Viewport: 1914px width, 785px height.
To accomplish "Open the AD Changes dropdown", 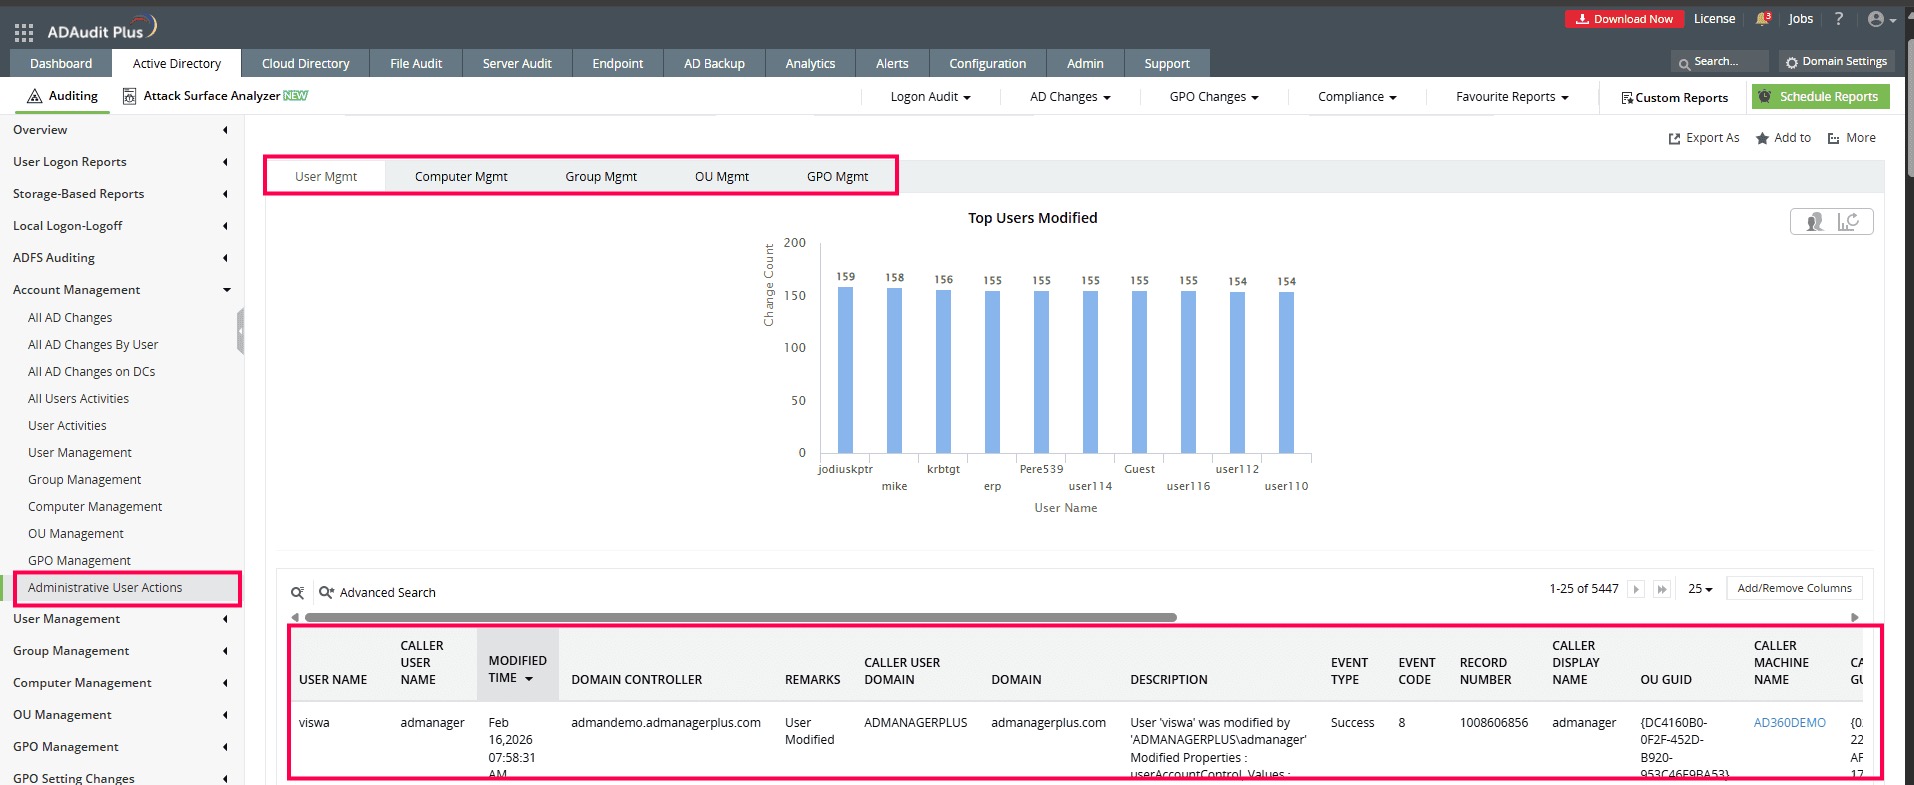I will (x=1070, y=97).
